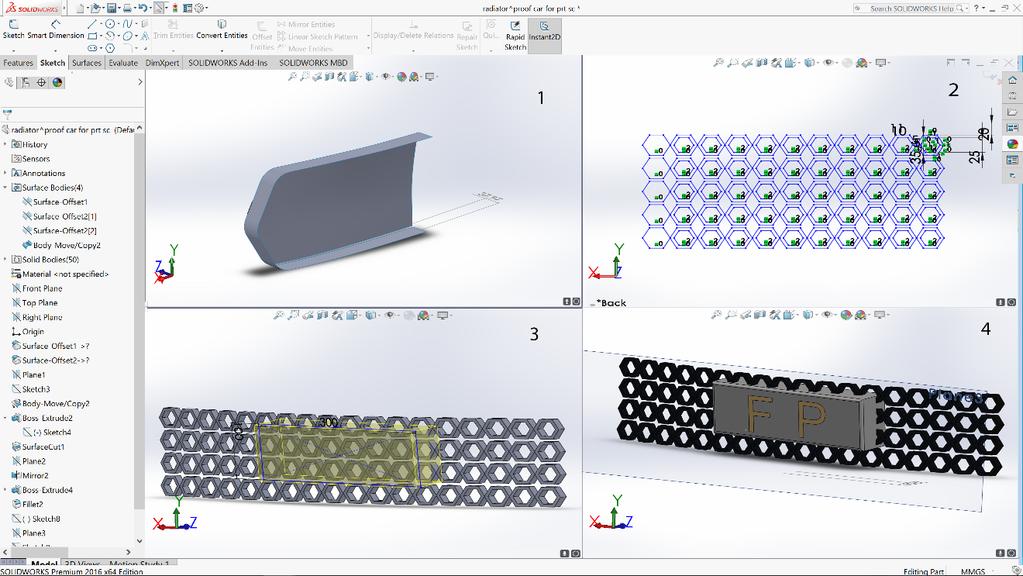This screenshot has width=1023, height=576.
Task: Switch to the Features tab
Action: coord(18,63)
